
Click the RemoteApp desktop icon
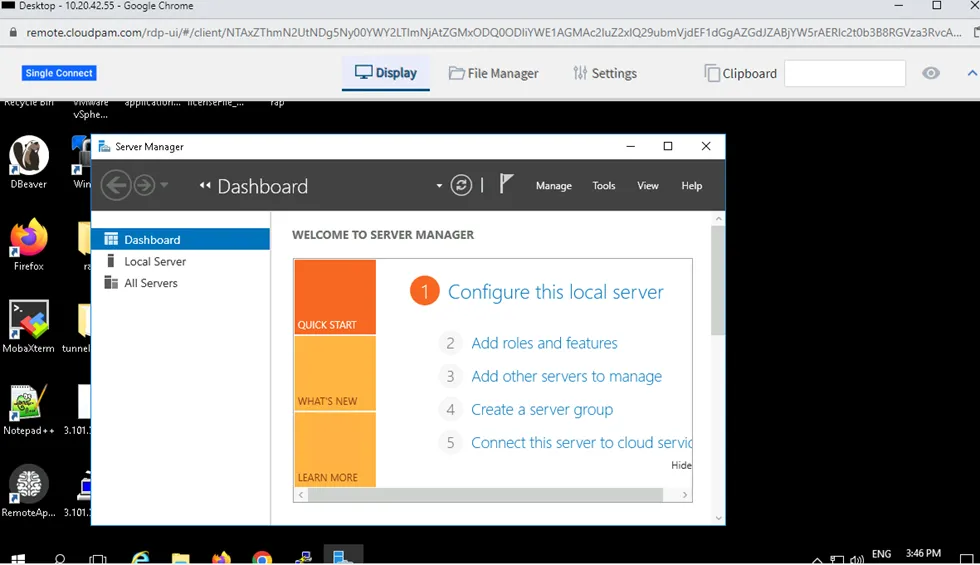point(28,491)
